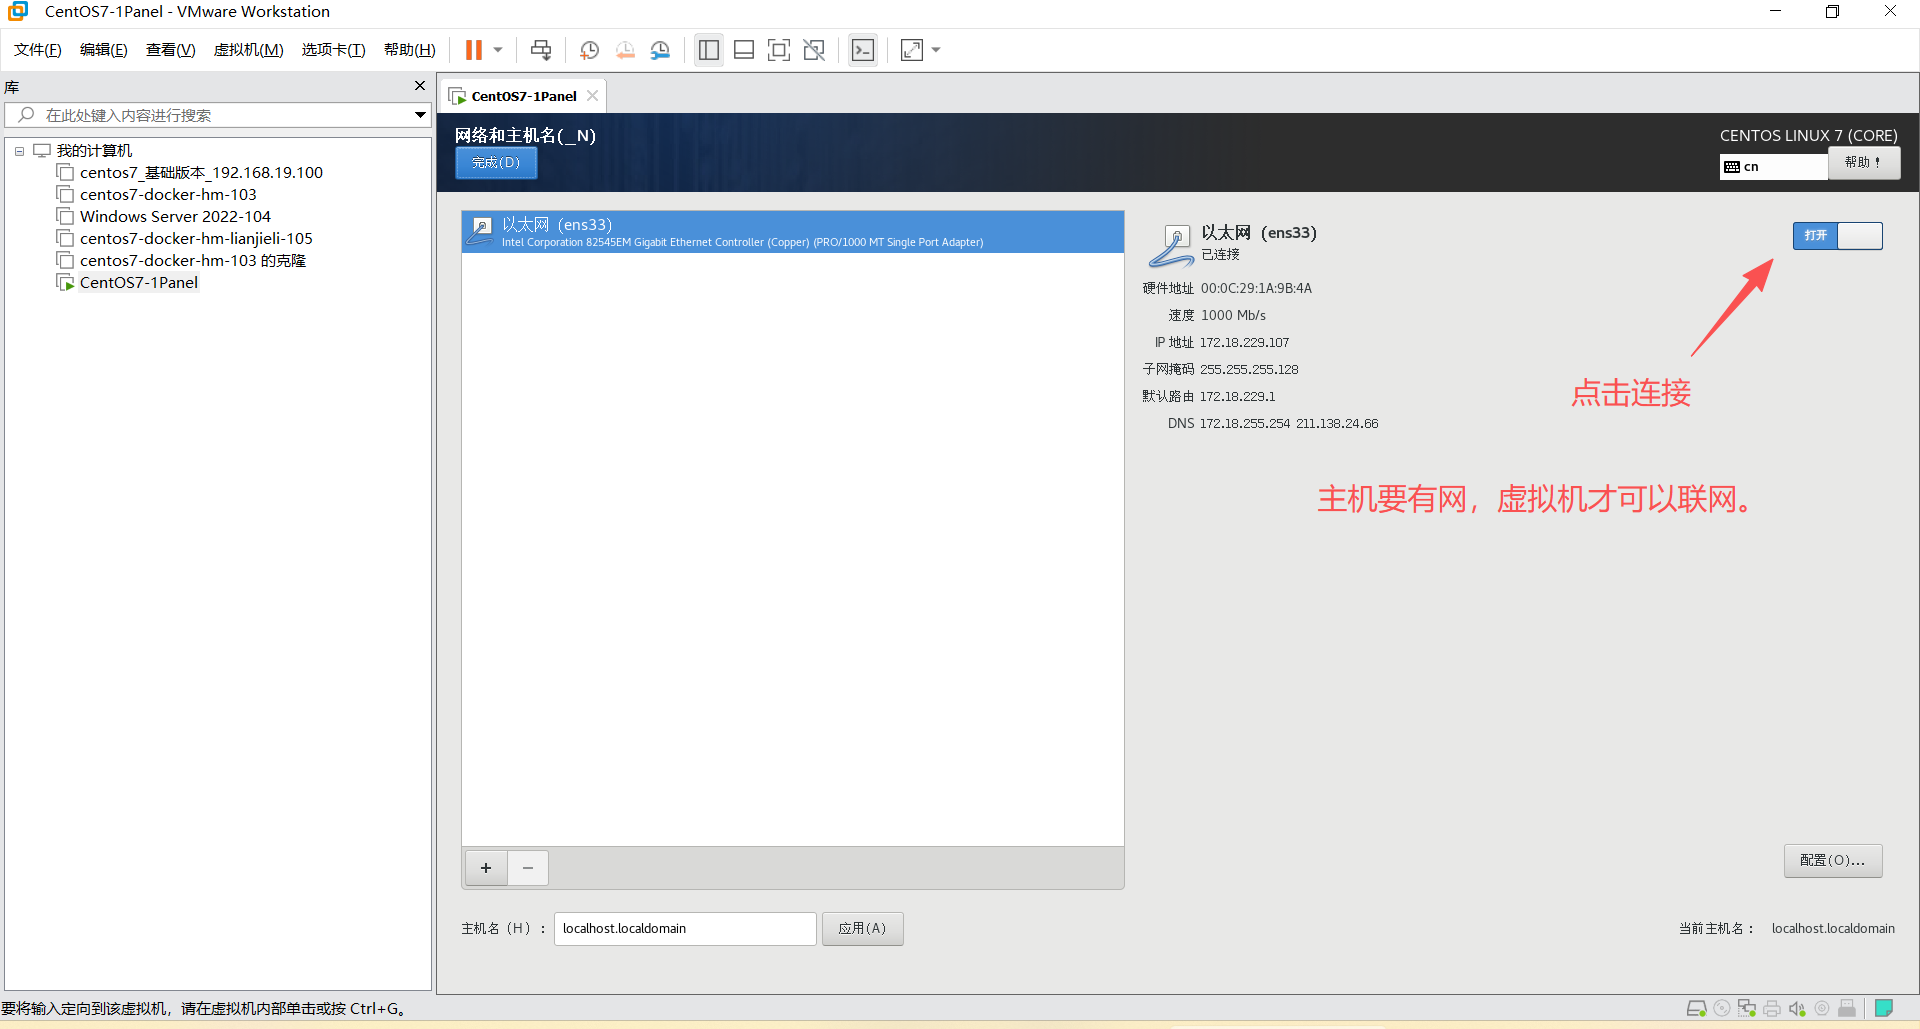Image resolution: width=1920 pixels, height=1029 pixels.
Task: Click the 应用(A) apply button
Action: click(x=863, y=928)
